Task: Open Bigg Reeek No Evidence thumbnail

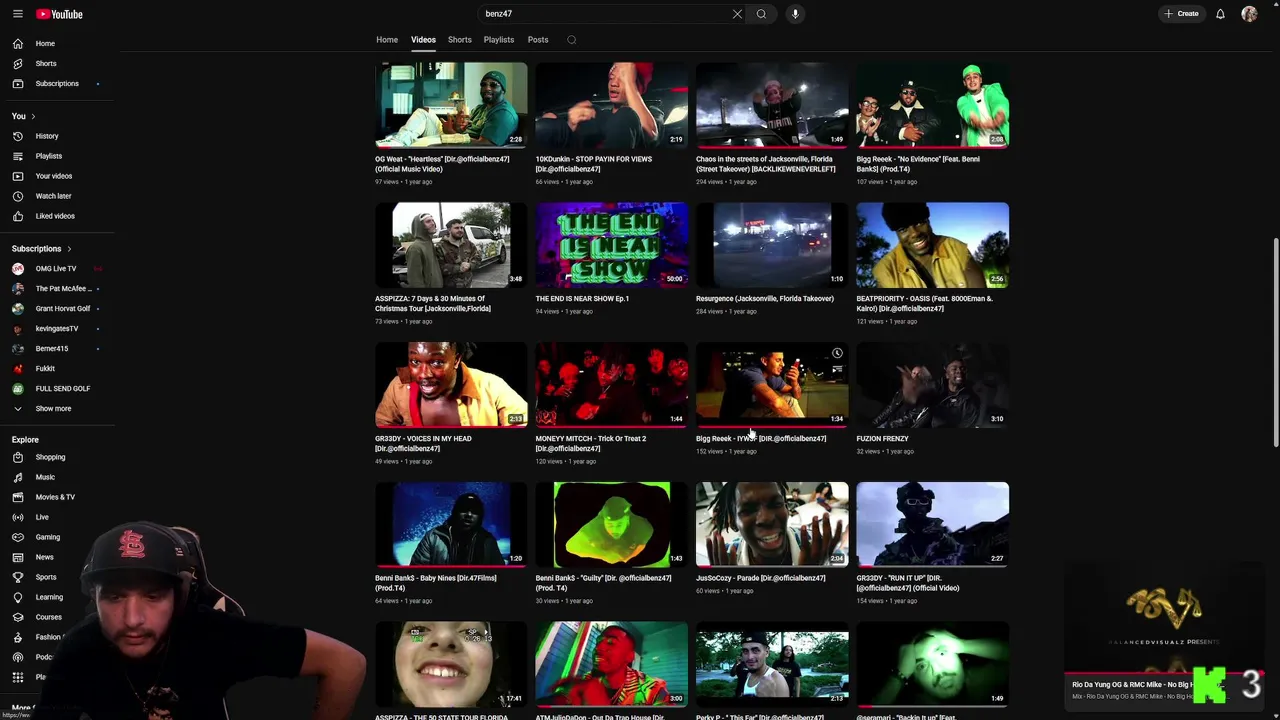Action: (x=933, y=105)
